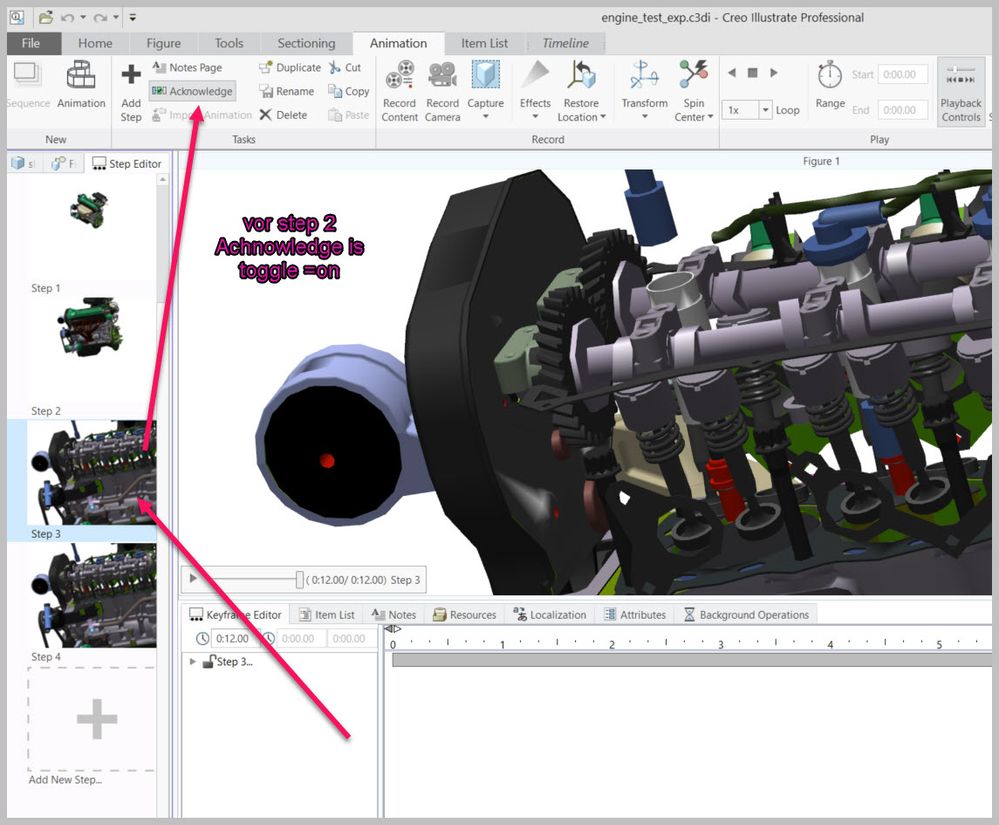This screenshot has width=999, height=825.
Task: Click the Range stopwatch icon
Action: 830,76
